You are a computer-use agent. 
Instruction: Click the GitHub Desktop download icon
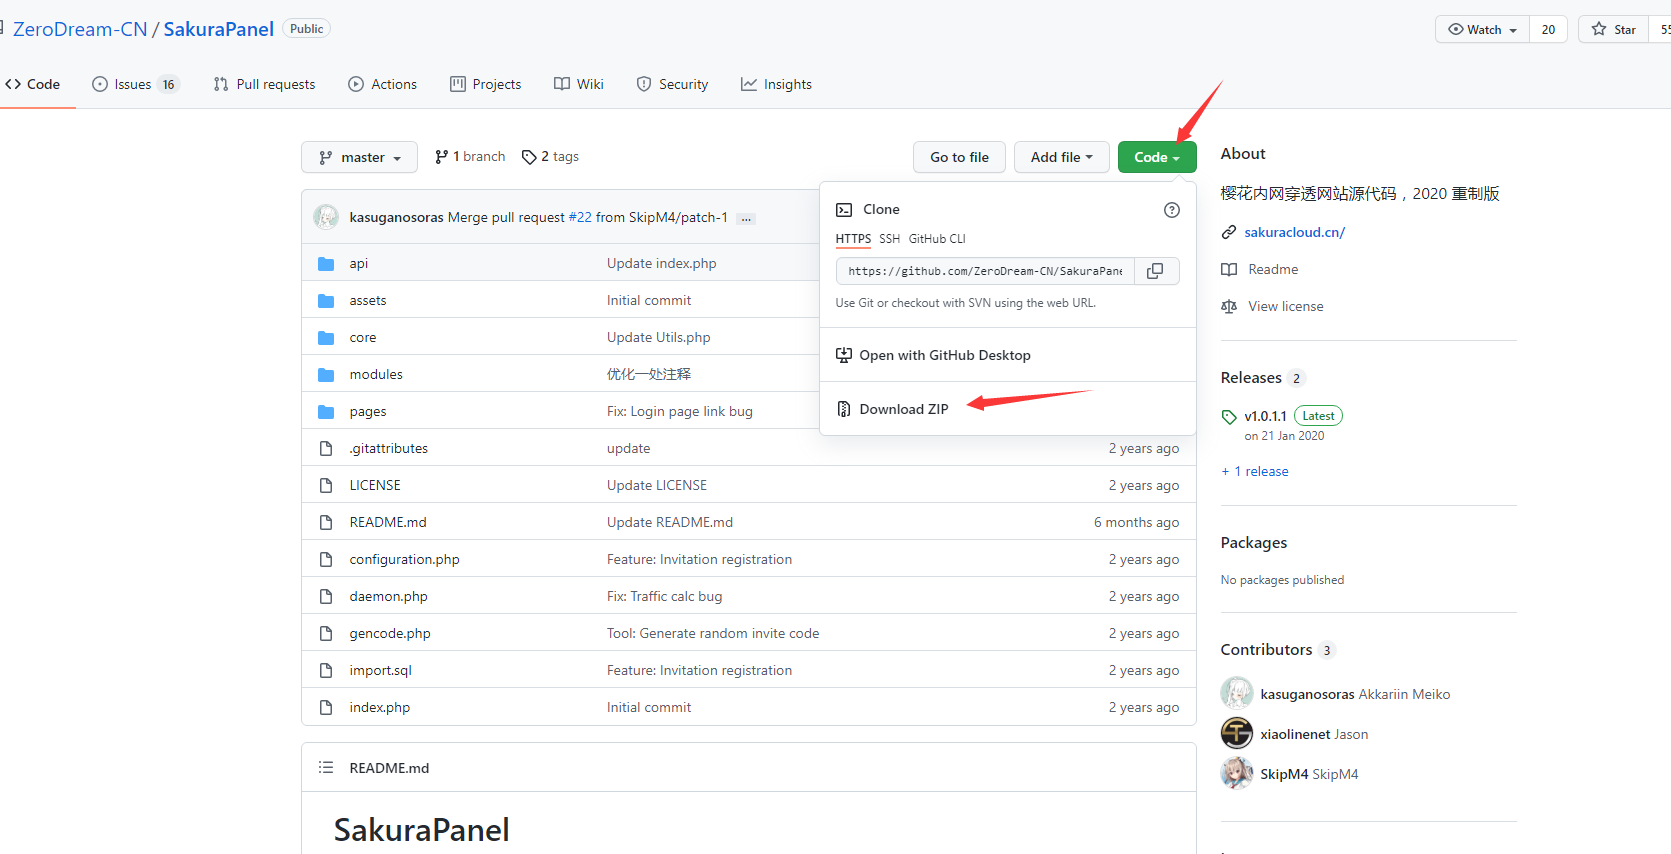[844, 356]
